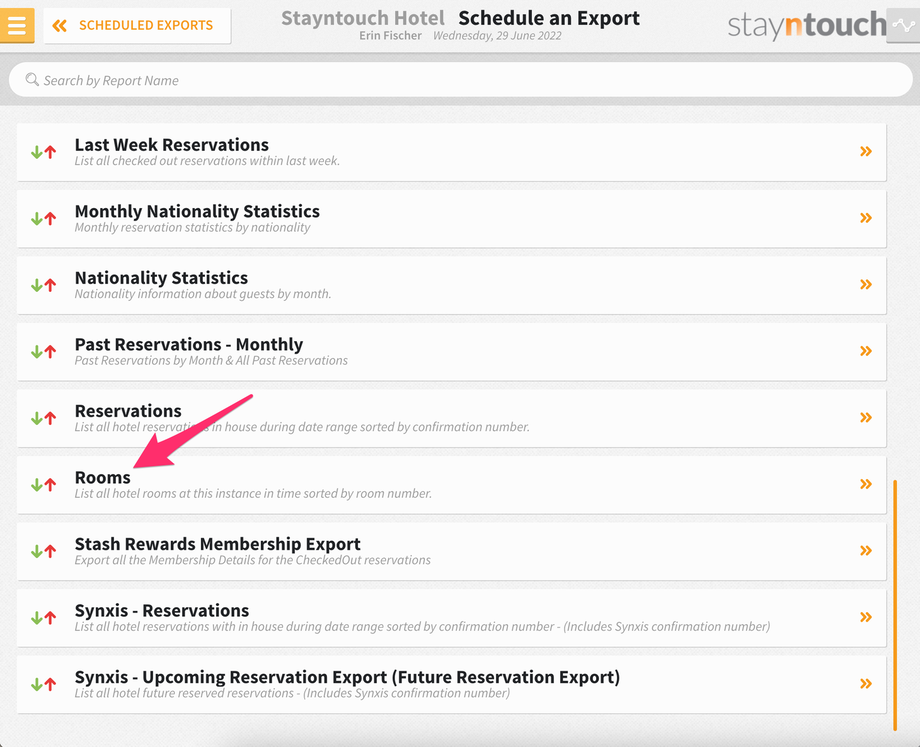Click the 'Stayntouch Hotel' header name

coord(363,18)
